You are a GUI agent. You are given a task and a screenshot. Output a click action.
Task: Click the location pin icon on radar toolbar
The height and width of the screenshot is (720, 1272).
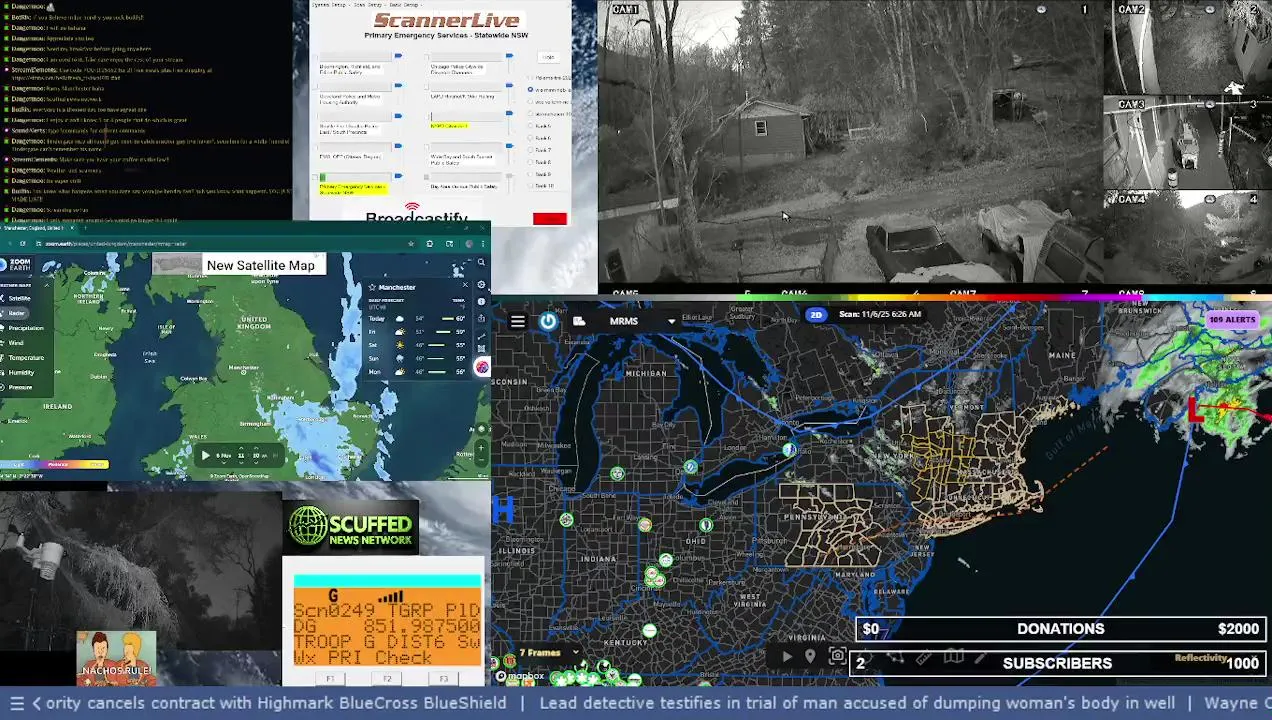(x=810, y=656)
